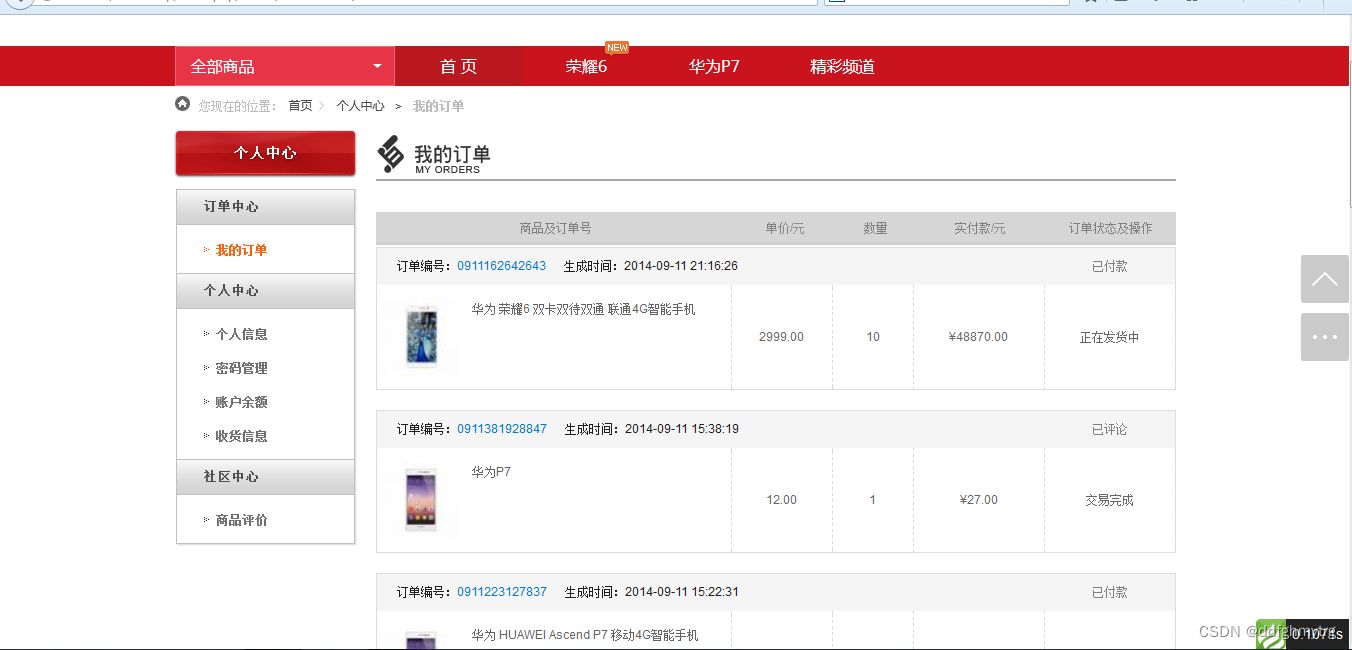The width and height of the screenshot is (1352, 650).
Task: Select 密码管理 from the sidebar
Action: pos(240,367)
